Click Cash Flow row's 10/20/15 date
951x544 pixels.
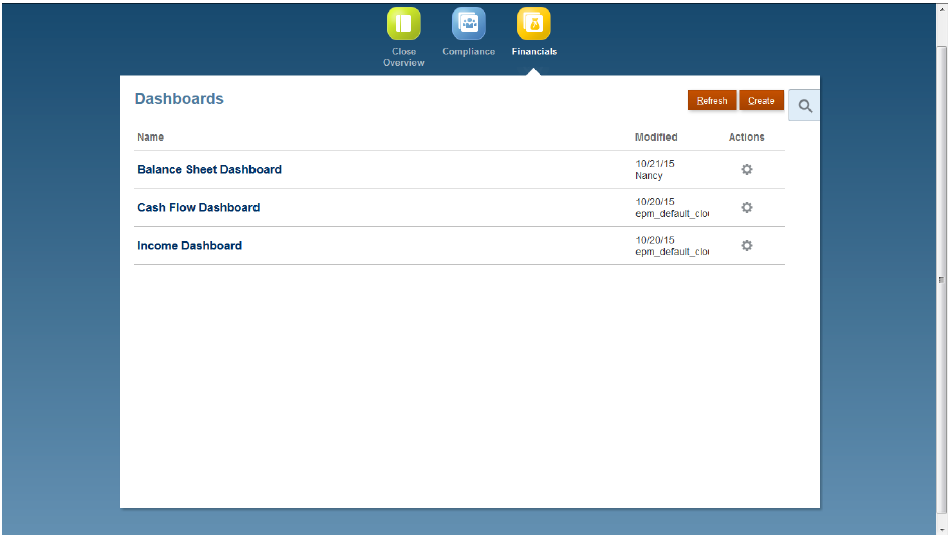pyautogui.click(x=655, y=202)
